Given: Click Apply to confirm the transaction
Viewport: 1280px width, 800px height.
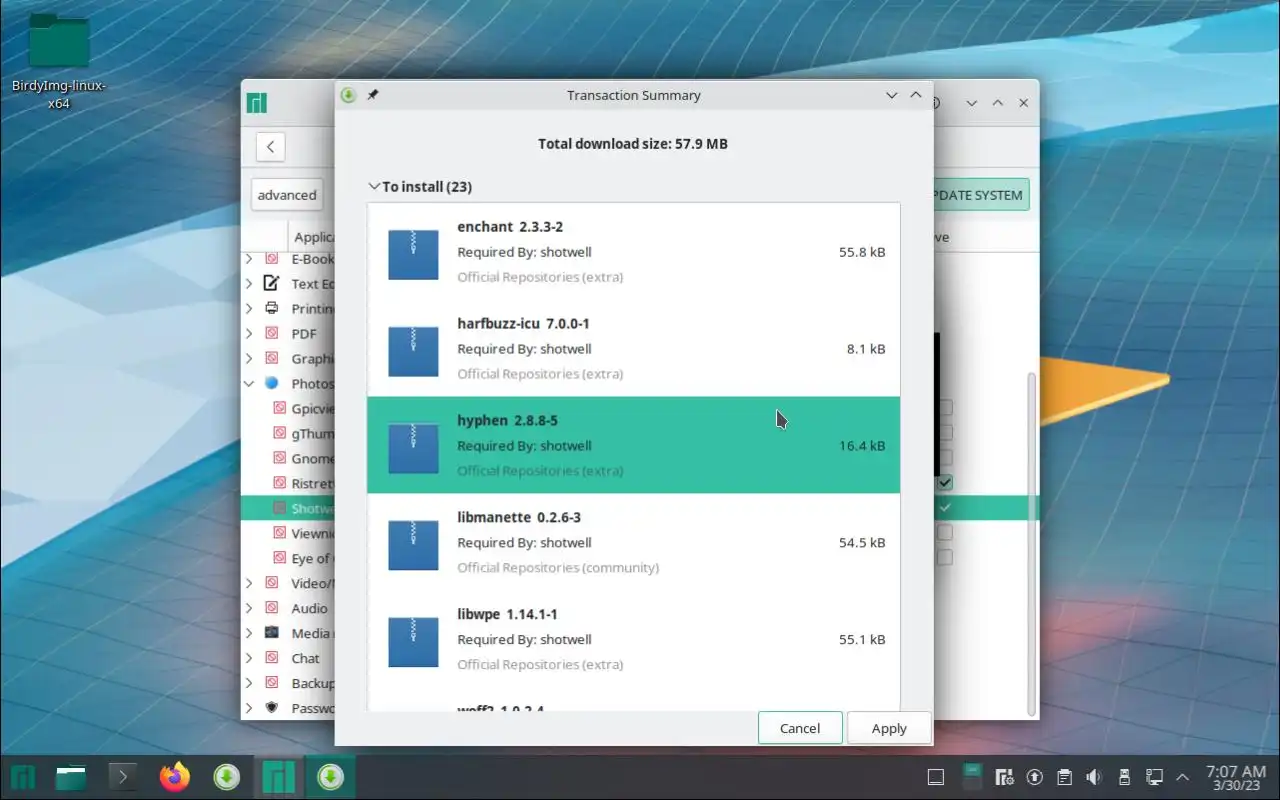Looking at the screenshot, I should [x=889, y=728].
